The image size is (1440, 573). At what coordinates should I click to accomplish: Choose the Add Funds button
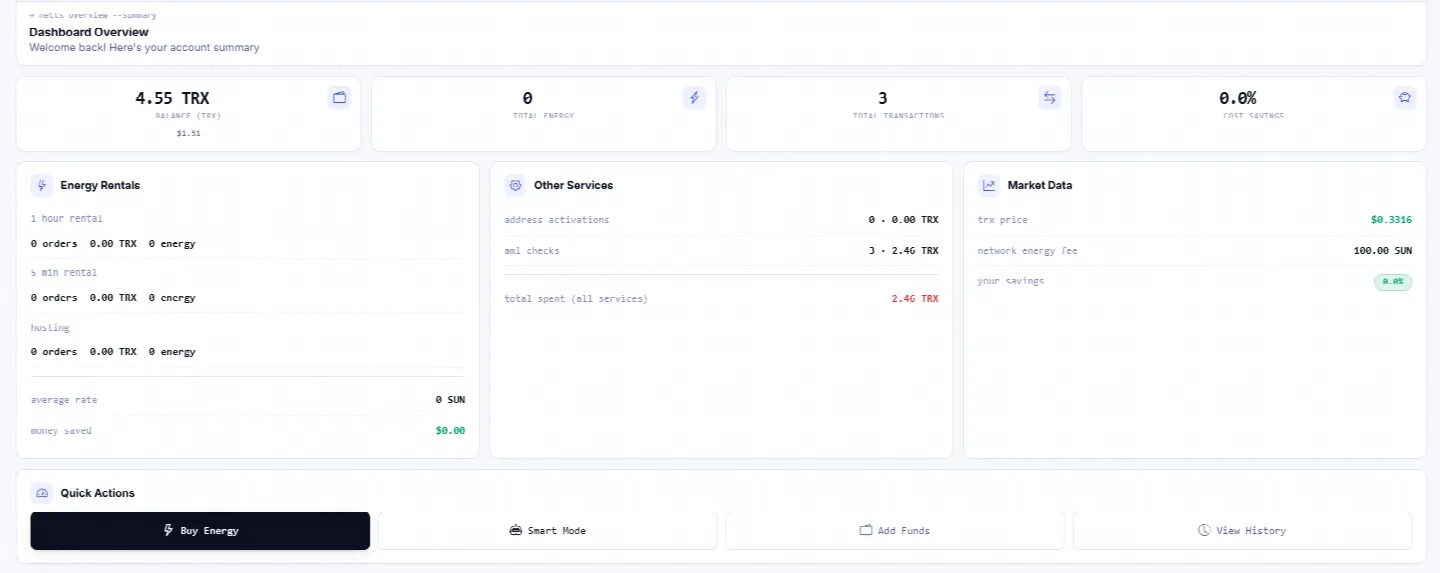(895, 531)
